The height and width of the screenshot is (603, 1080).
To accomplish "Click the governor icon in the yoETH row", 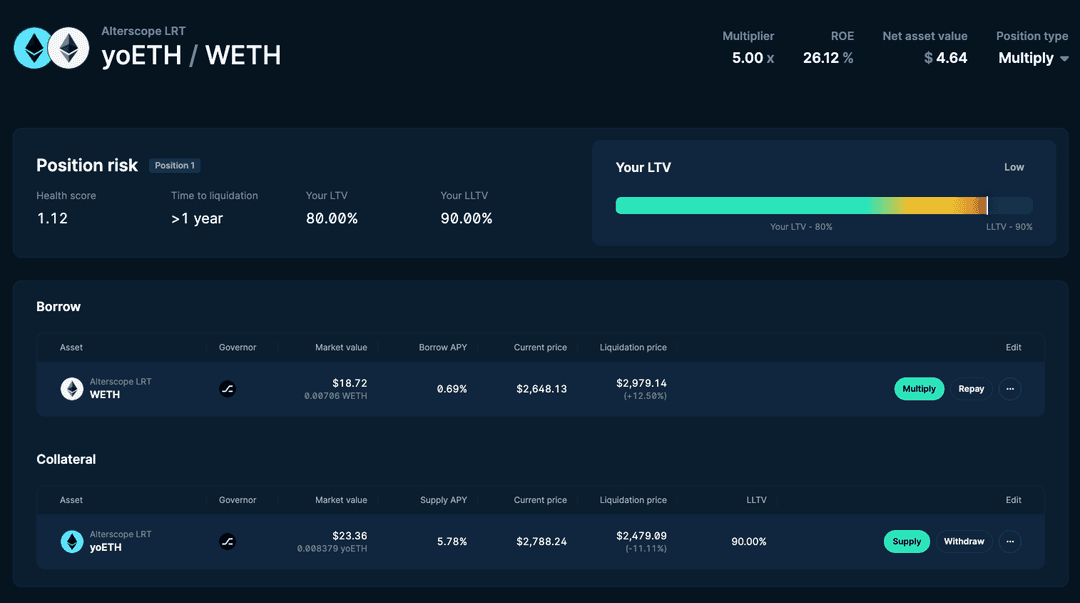I will 227,542.
